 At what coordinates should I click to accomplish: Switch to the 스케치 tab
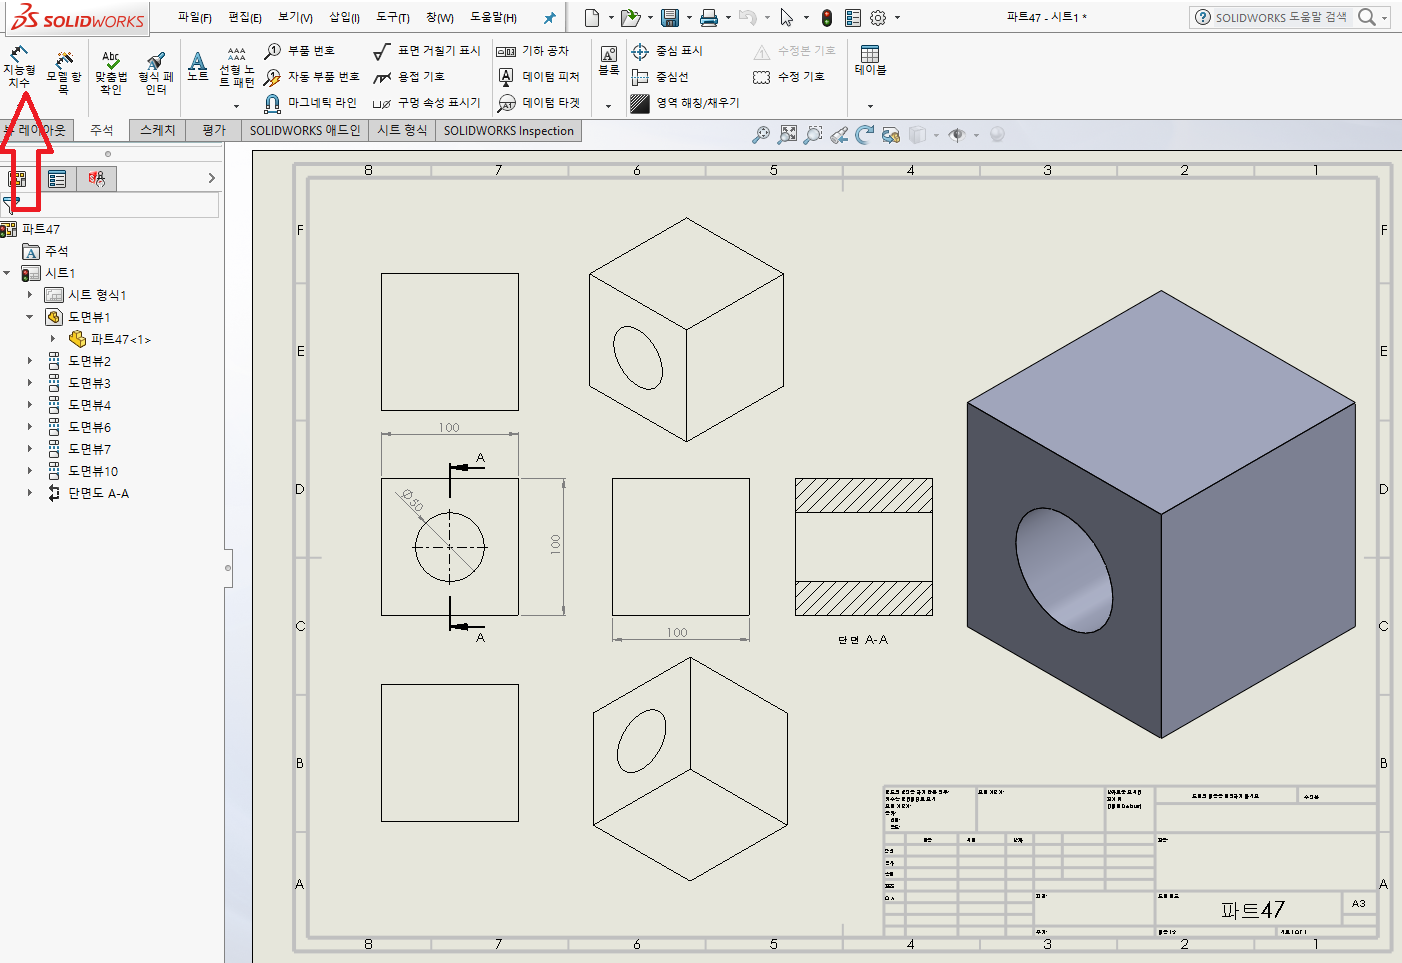[157, 130]
